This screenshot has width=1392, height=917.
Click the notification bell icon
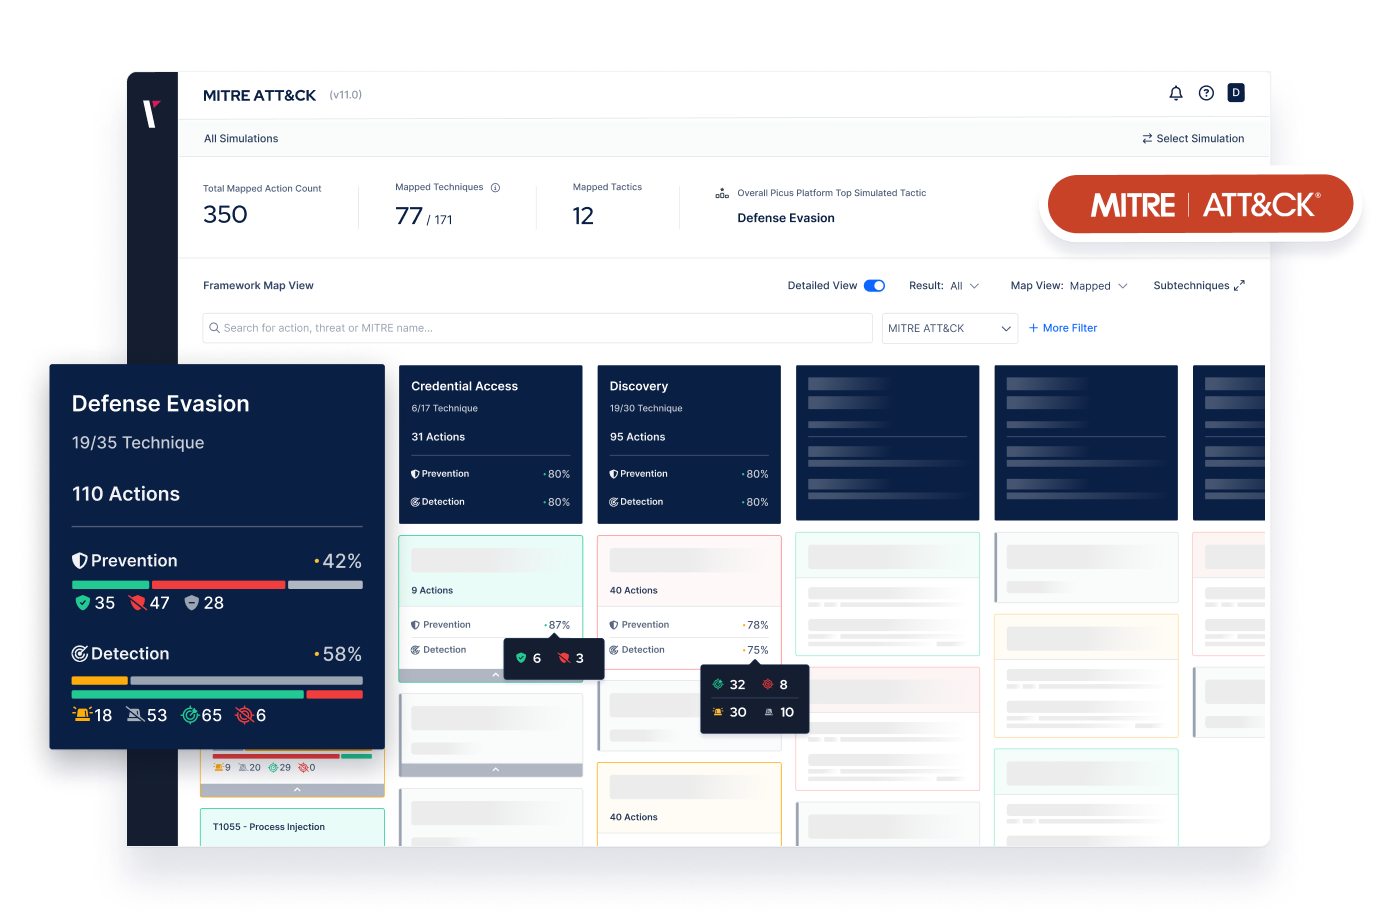click(x=1176, y=93)
